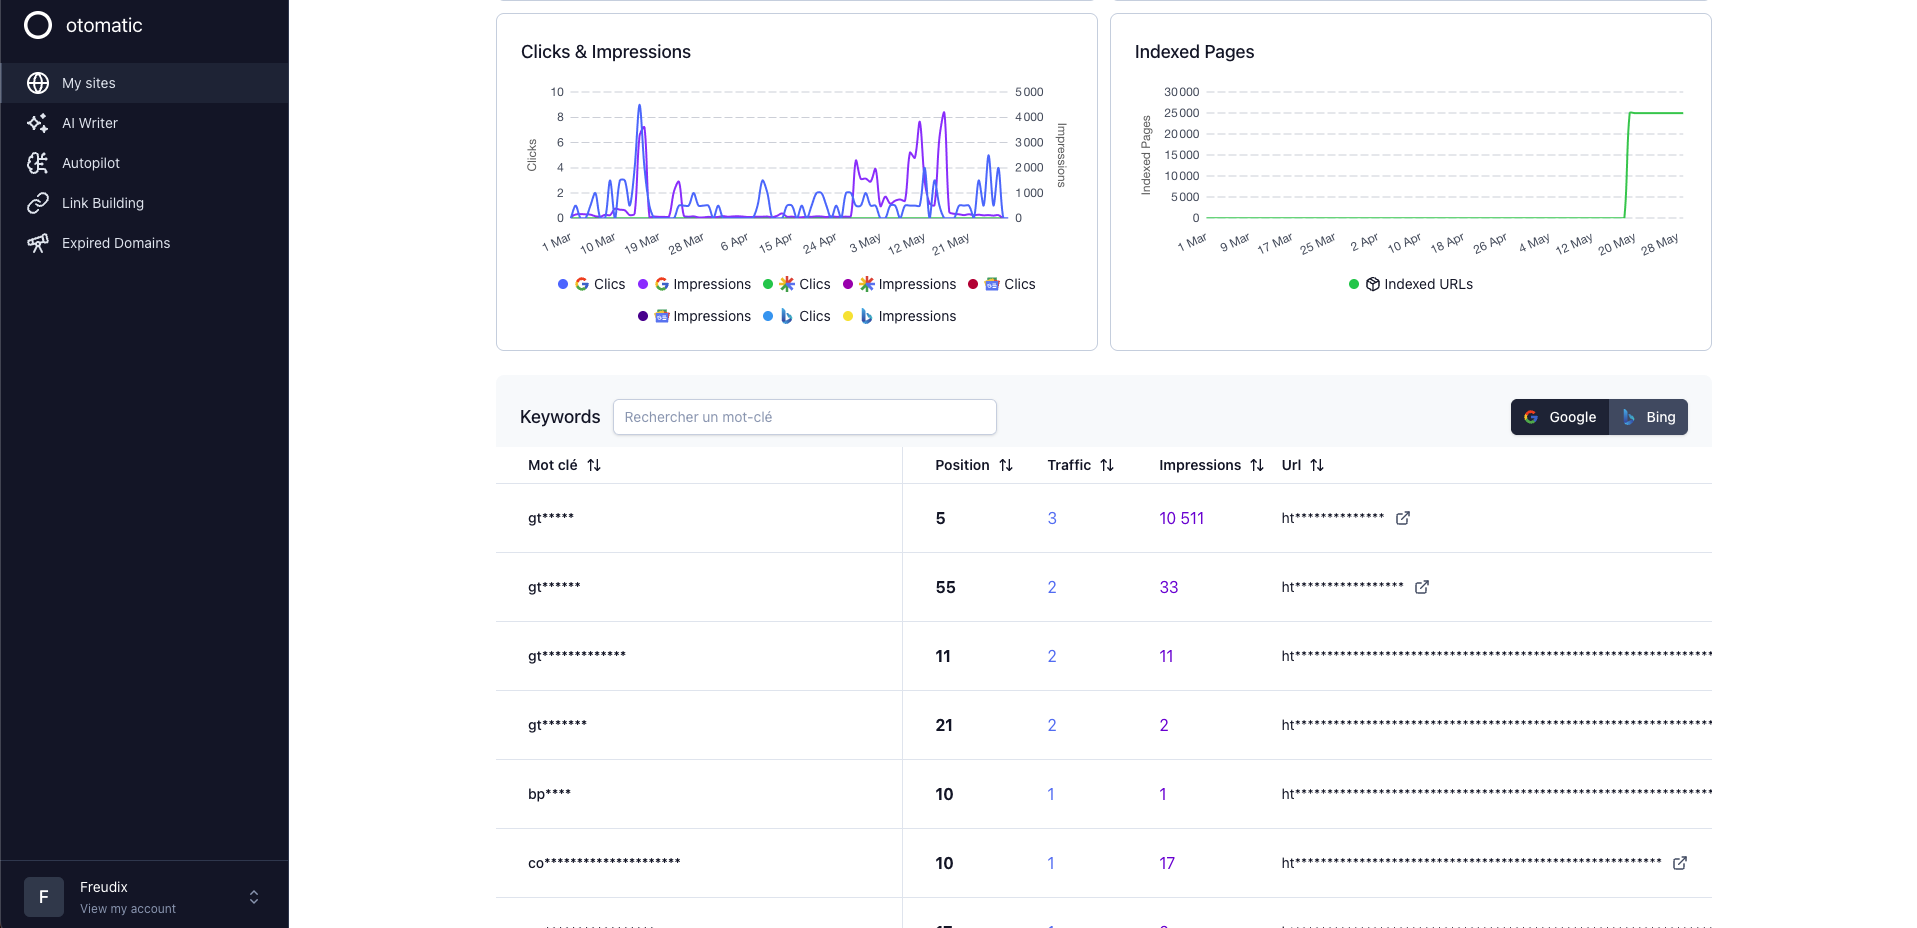Open My sites globe icon
Screen dimensions: 1917x928
38,83
